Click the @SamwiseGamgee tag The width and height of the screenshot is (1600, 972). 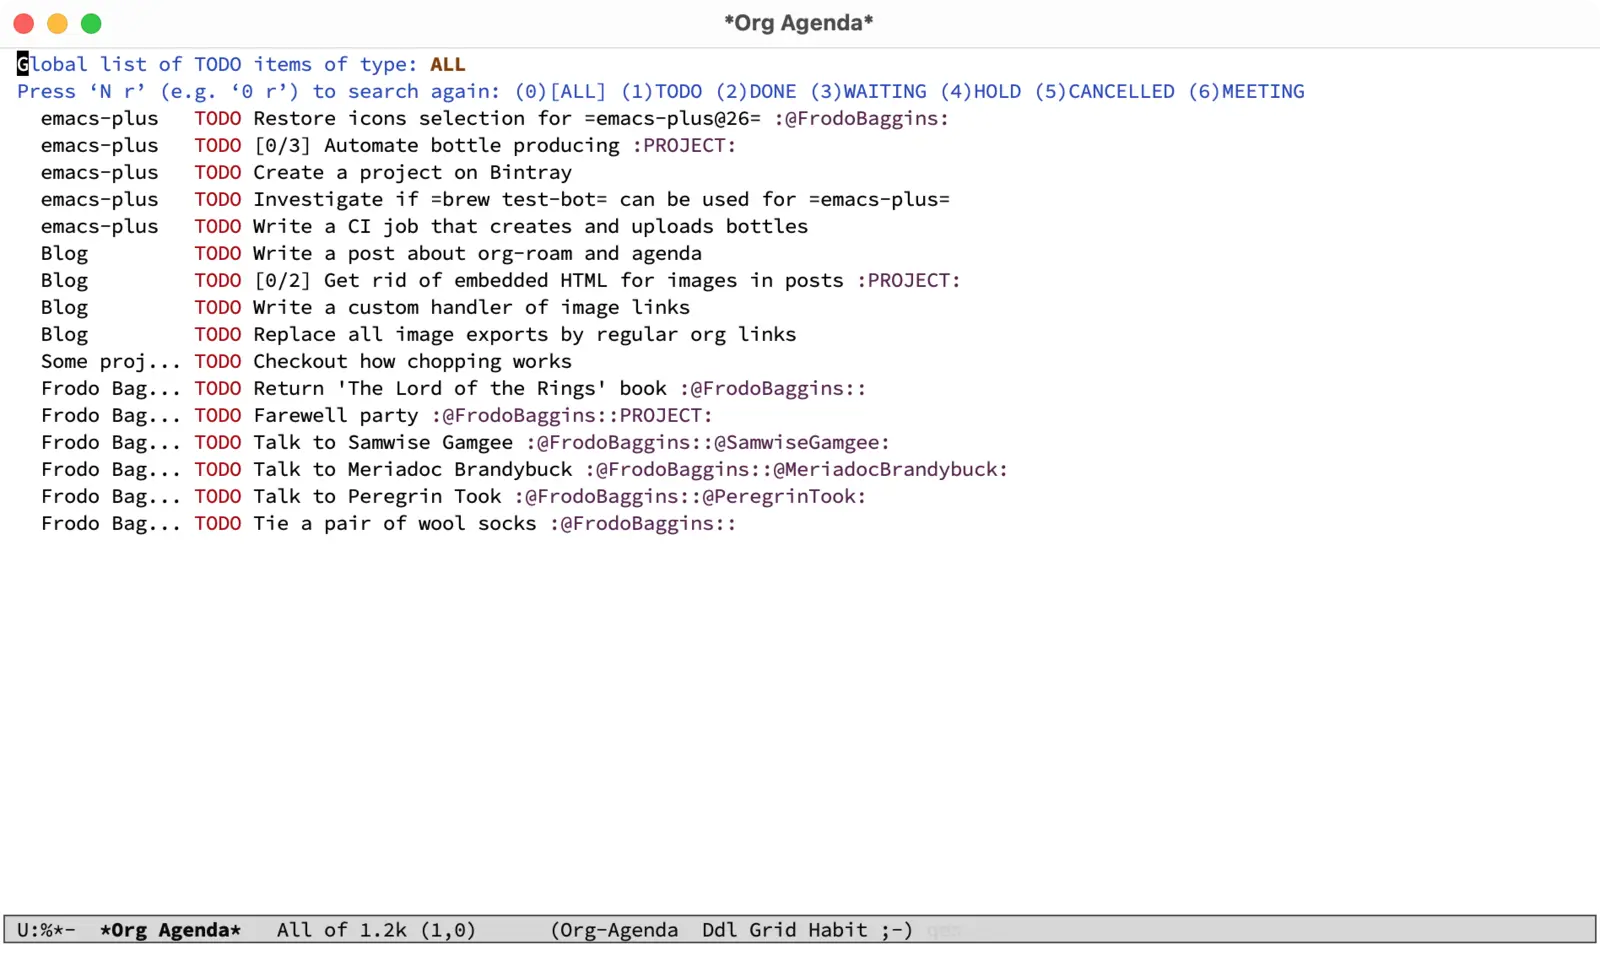(796, 442)
